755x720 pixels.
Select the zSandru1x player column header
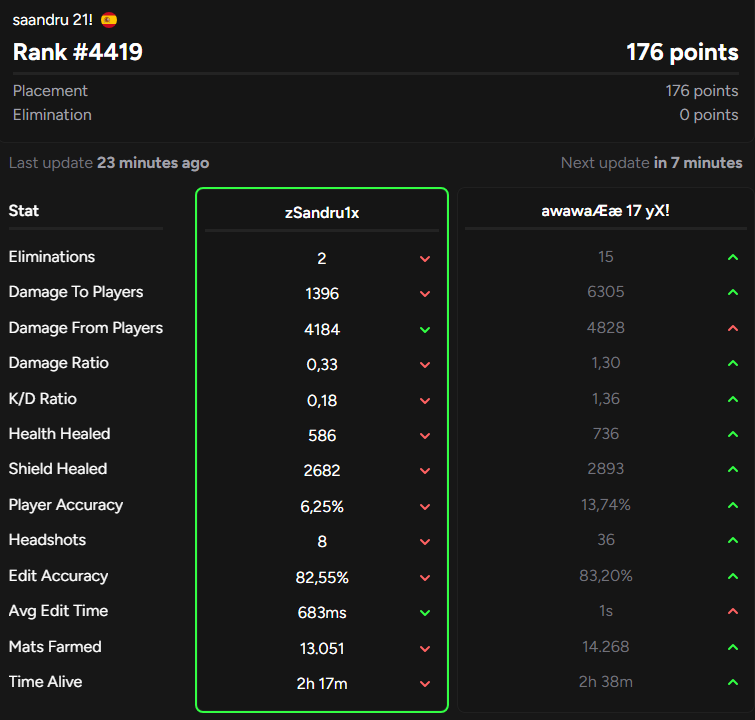point(322,212)
